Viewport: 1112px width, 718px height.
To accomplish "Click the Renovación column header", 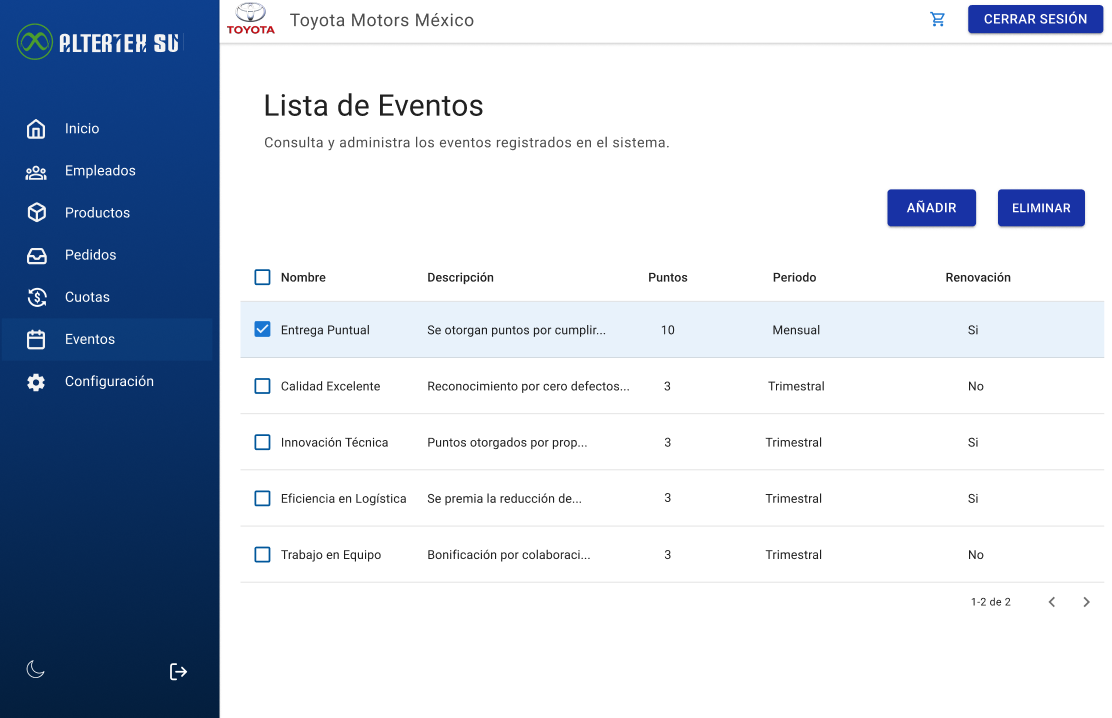I will pyautogui.click(x=978, y=277).
